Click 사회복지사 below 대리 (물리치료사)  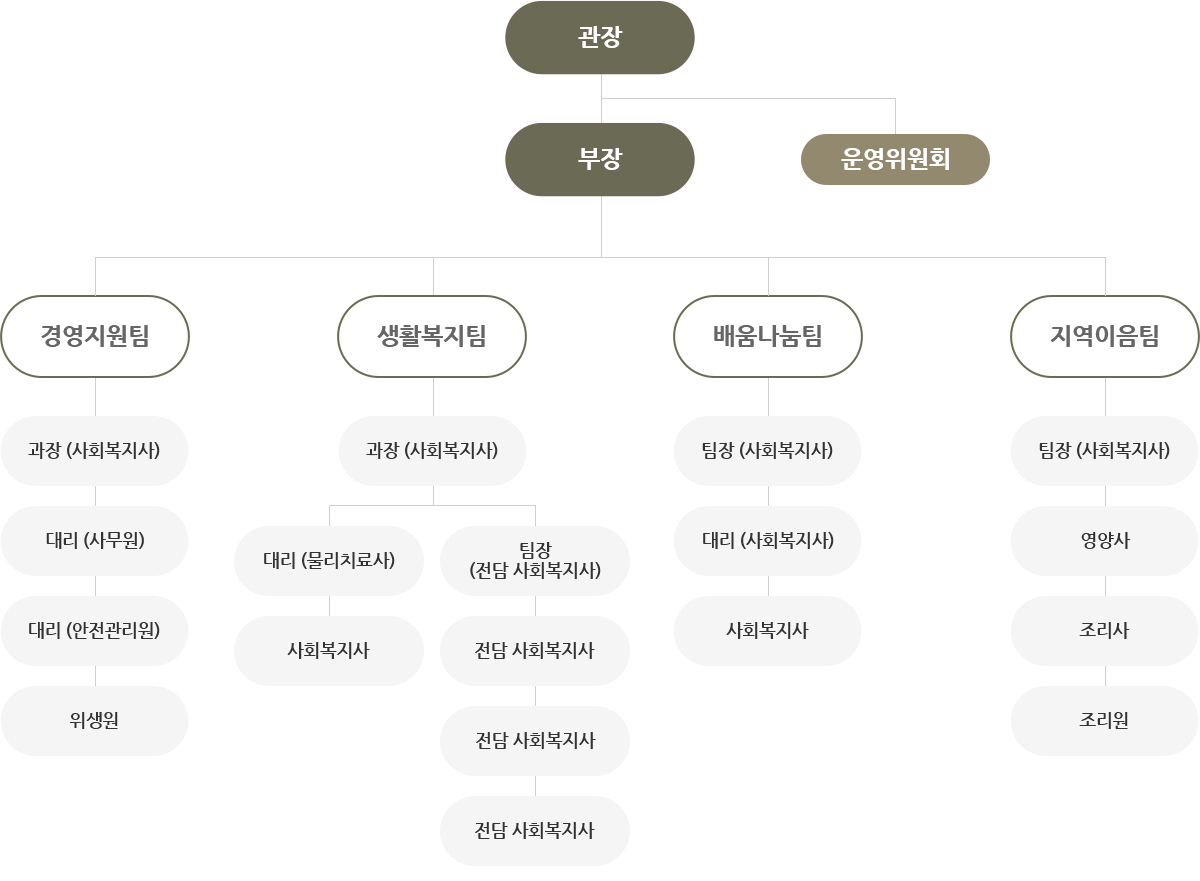pos(329,651)
